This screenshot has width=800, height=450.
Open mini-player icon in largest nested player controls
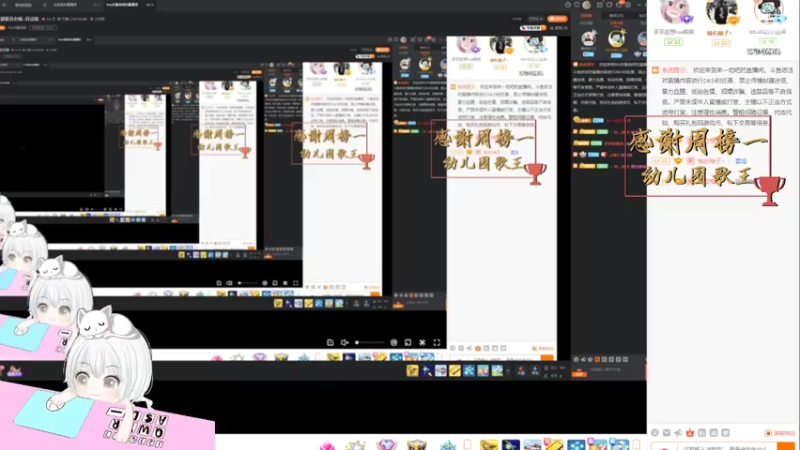point(408,342)
